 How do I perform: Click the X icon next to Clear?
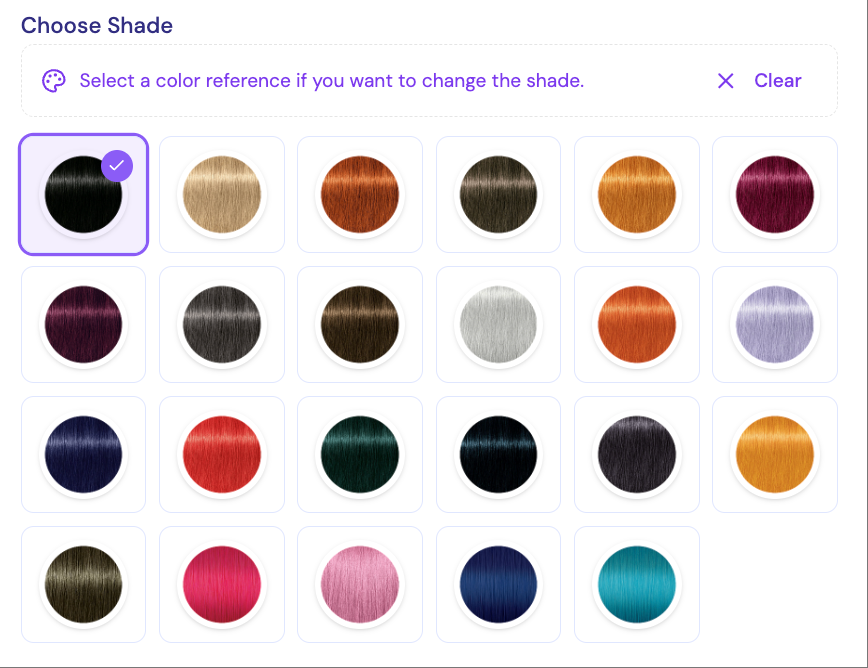tap(726, 81)
